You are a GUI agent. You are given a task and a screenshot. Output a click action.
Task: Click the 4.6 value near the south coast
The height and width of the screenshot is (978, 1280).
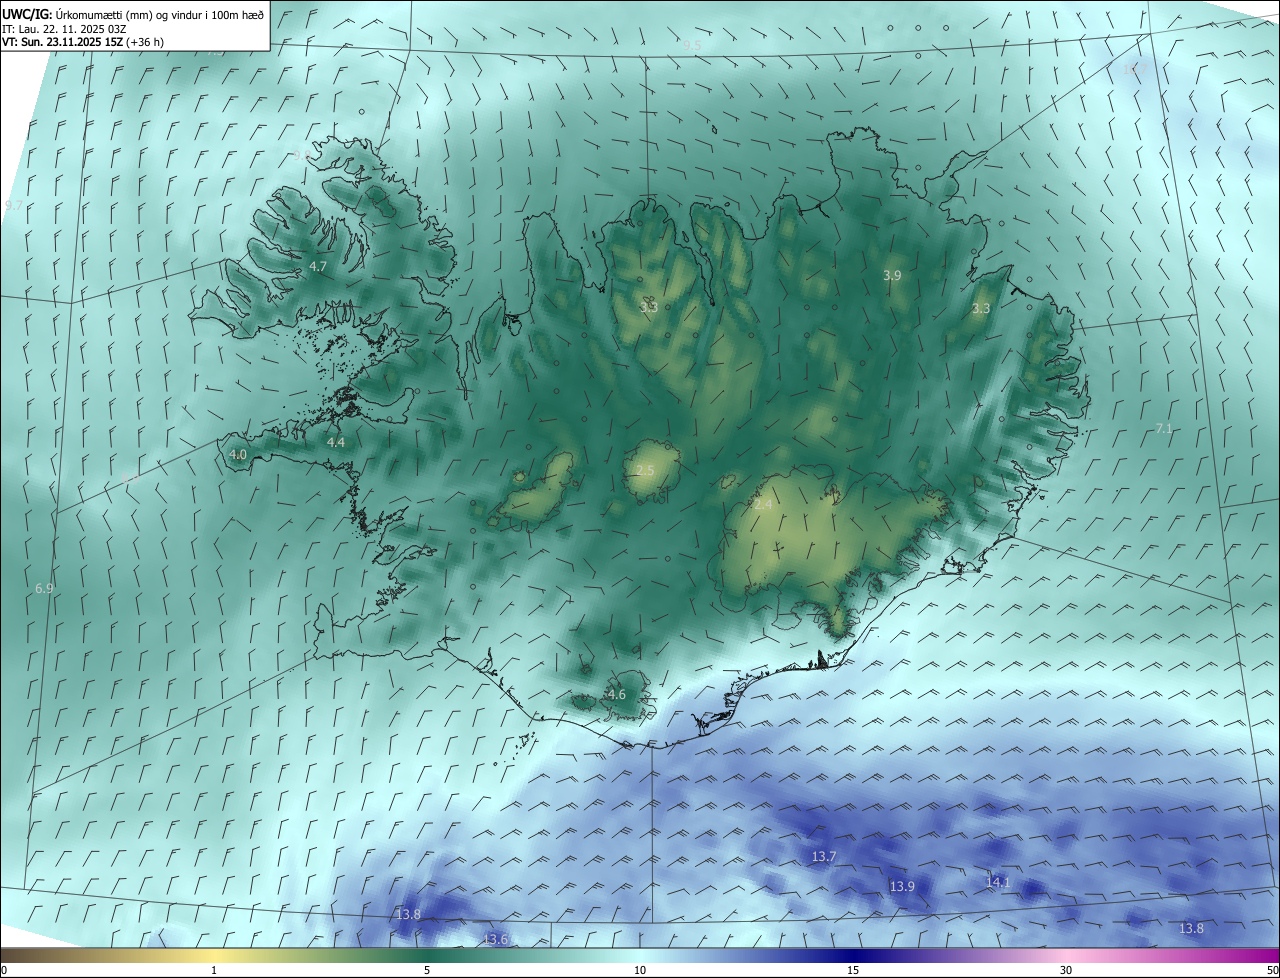617,695
